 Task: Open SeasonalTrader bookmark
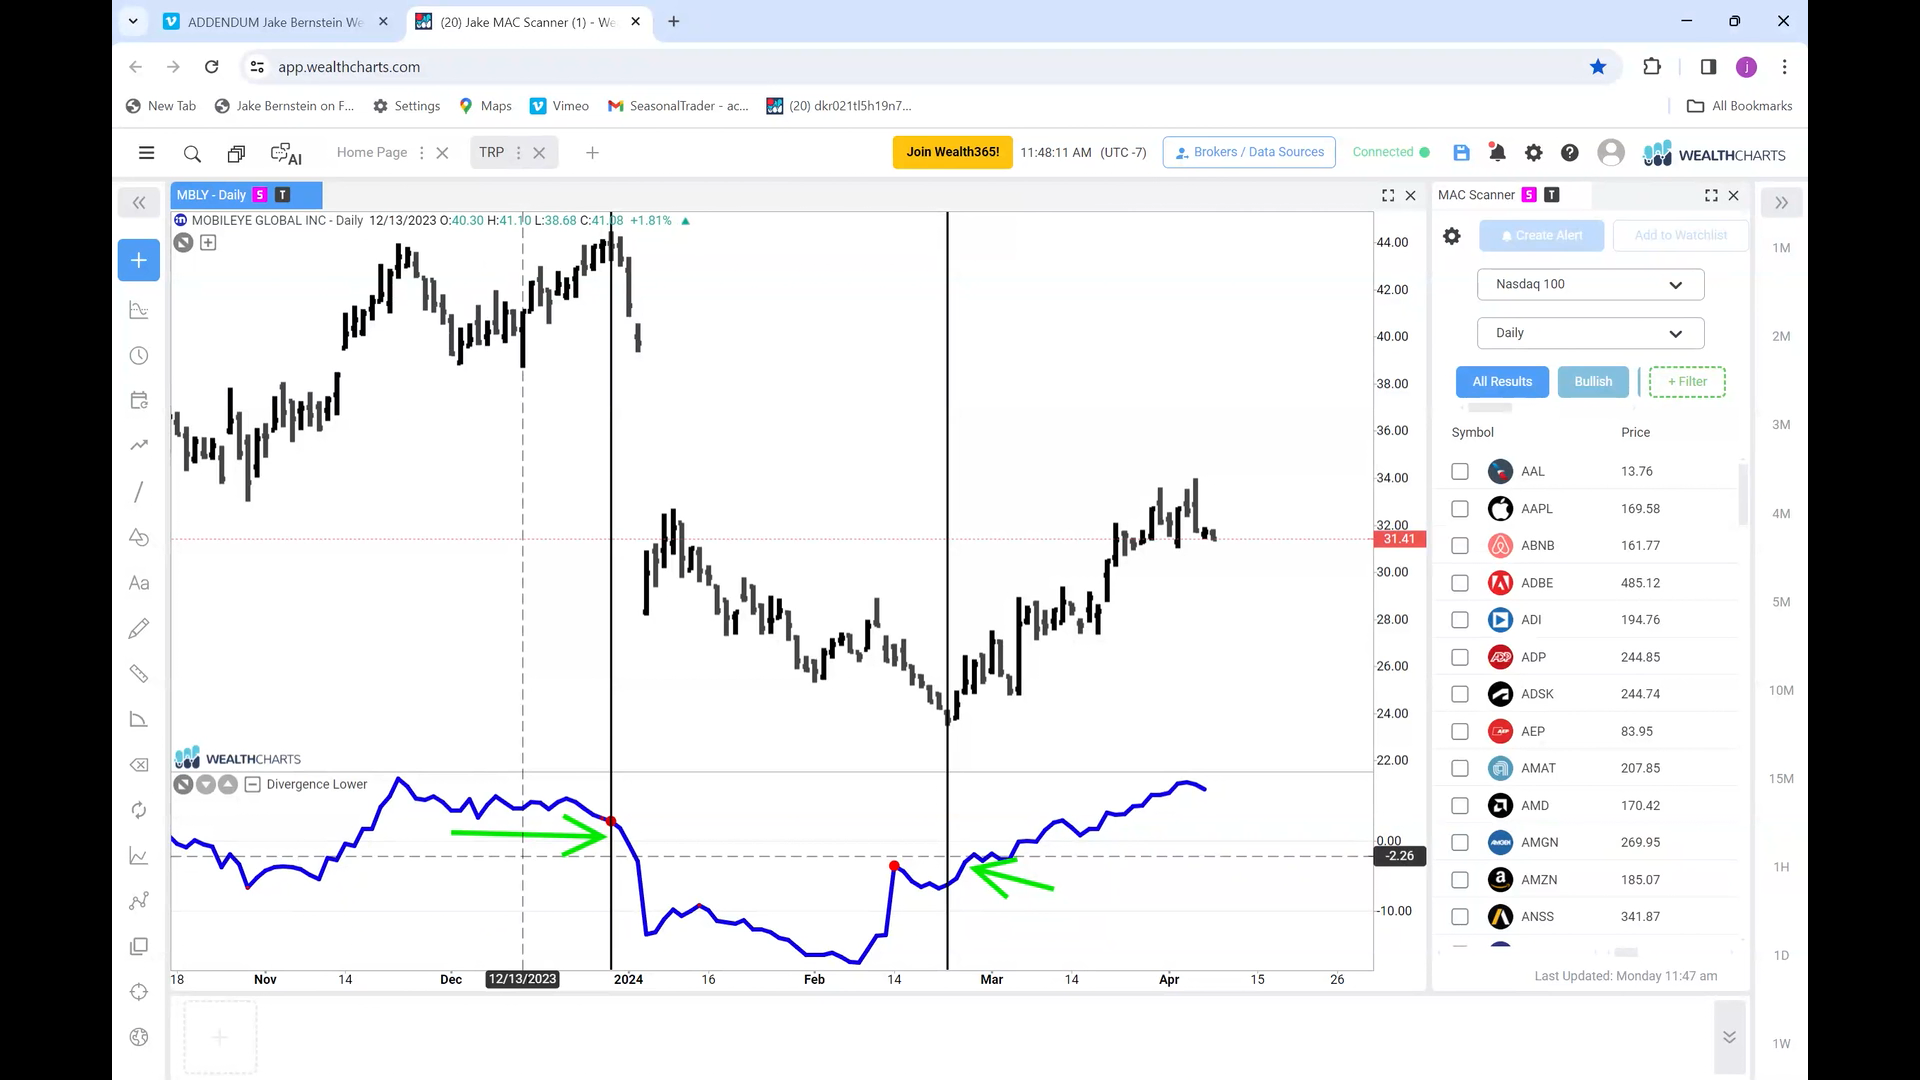point(678,106)
